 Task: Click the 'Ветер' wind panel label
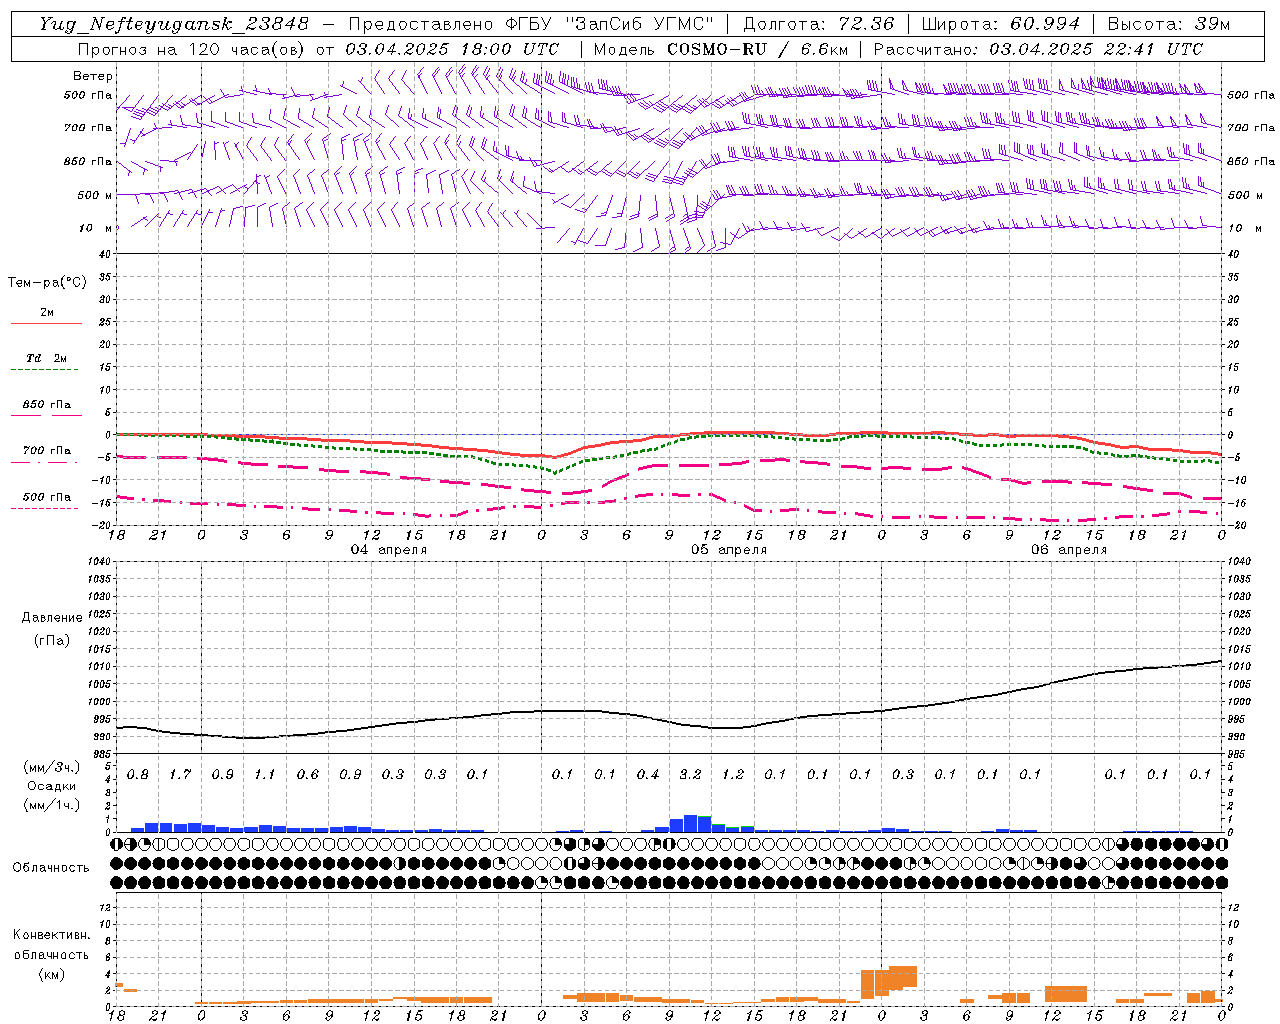pyautogui.click(x=93, y=76)
